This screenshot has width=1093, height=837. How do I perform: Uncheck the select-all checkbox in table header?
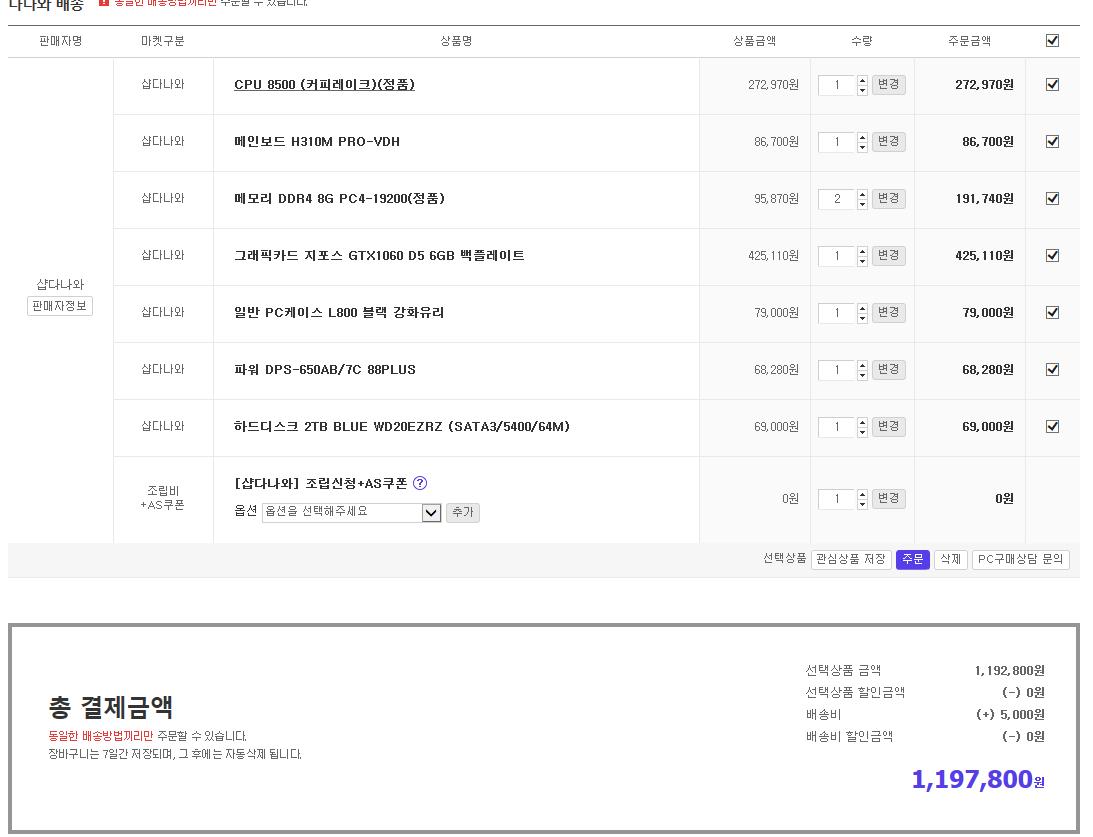click(x=1052, y=41)
